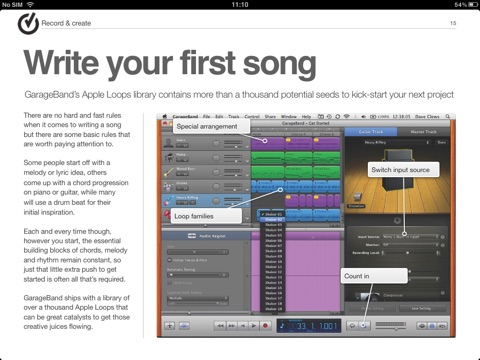Viewport: 480px width, 360px height.
Task: Click the rewind transport button
Action: click(220, 326)
